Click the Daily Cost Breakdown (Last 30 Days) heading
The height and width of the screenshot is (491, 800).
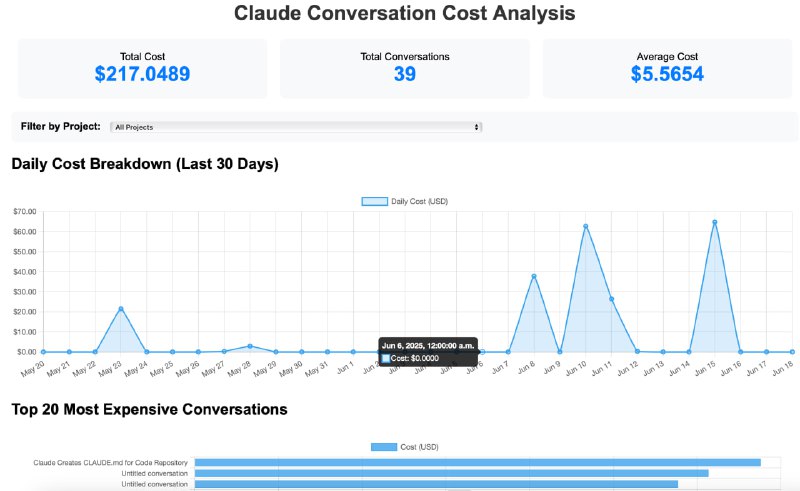(145, 164)
